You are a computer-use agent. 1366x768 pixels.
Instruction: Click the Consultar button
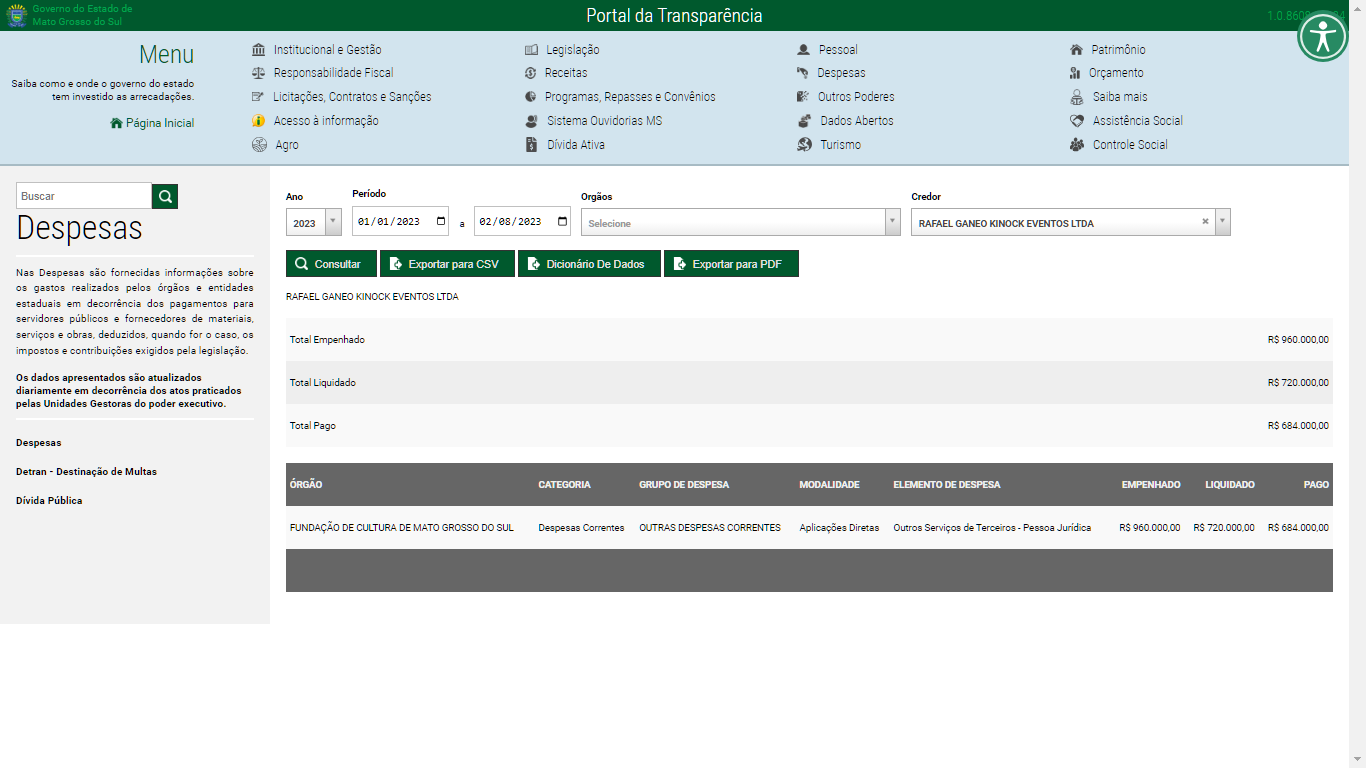click(331, 264)
